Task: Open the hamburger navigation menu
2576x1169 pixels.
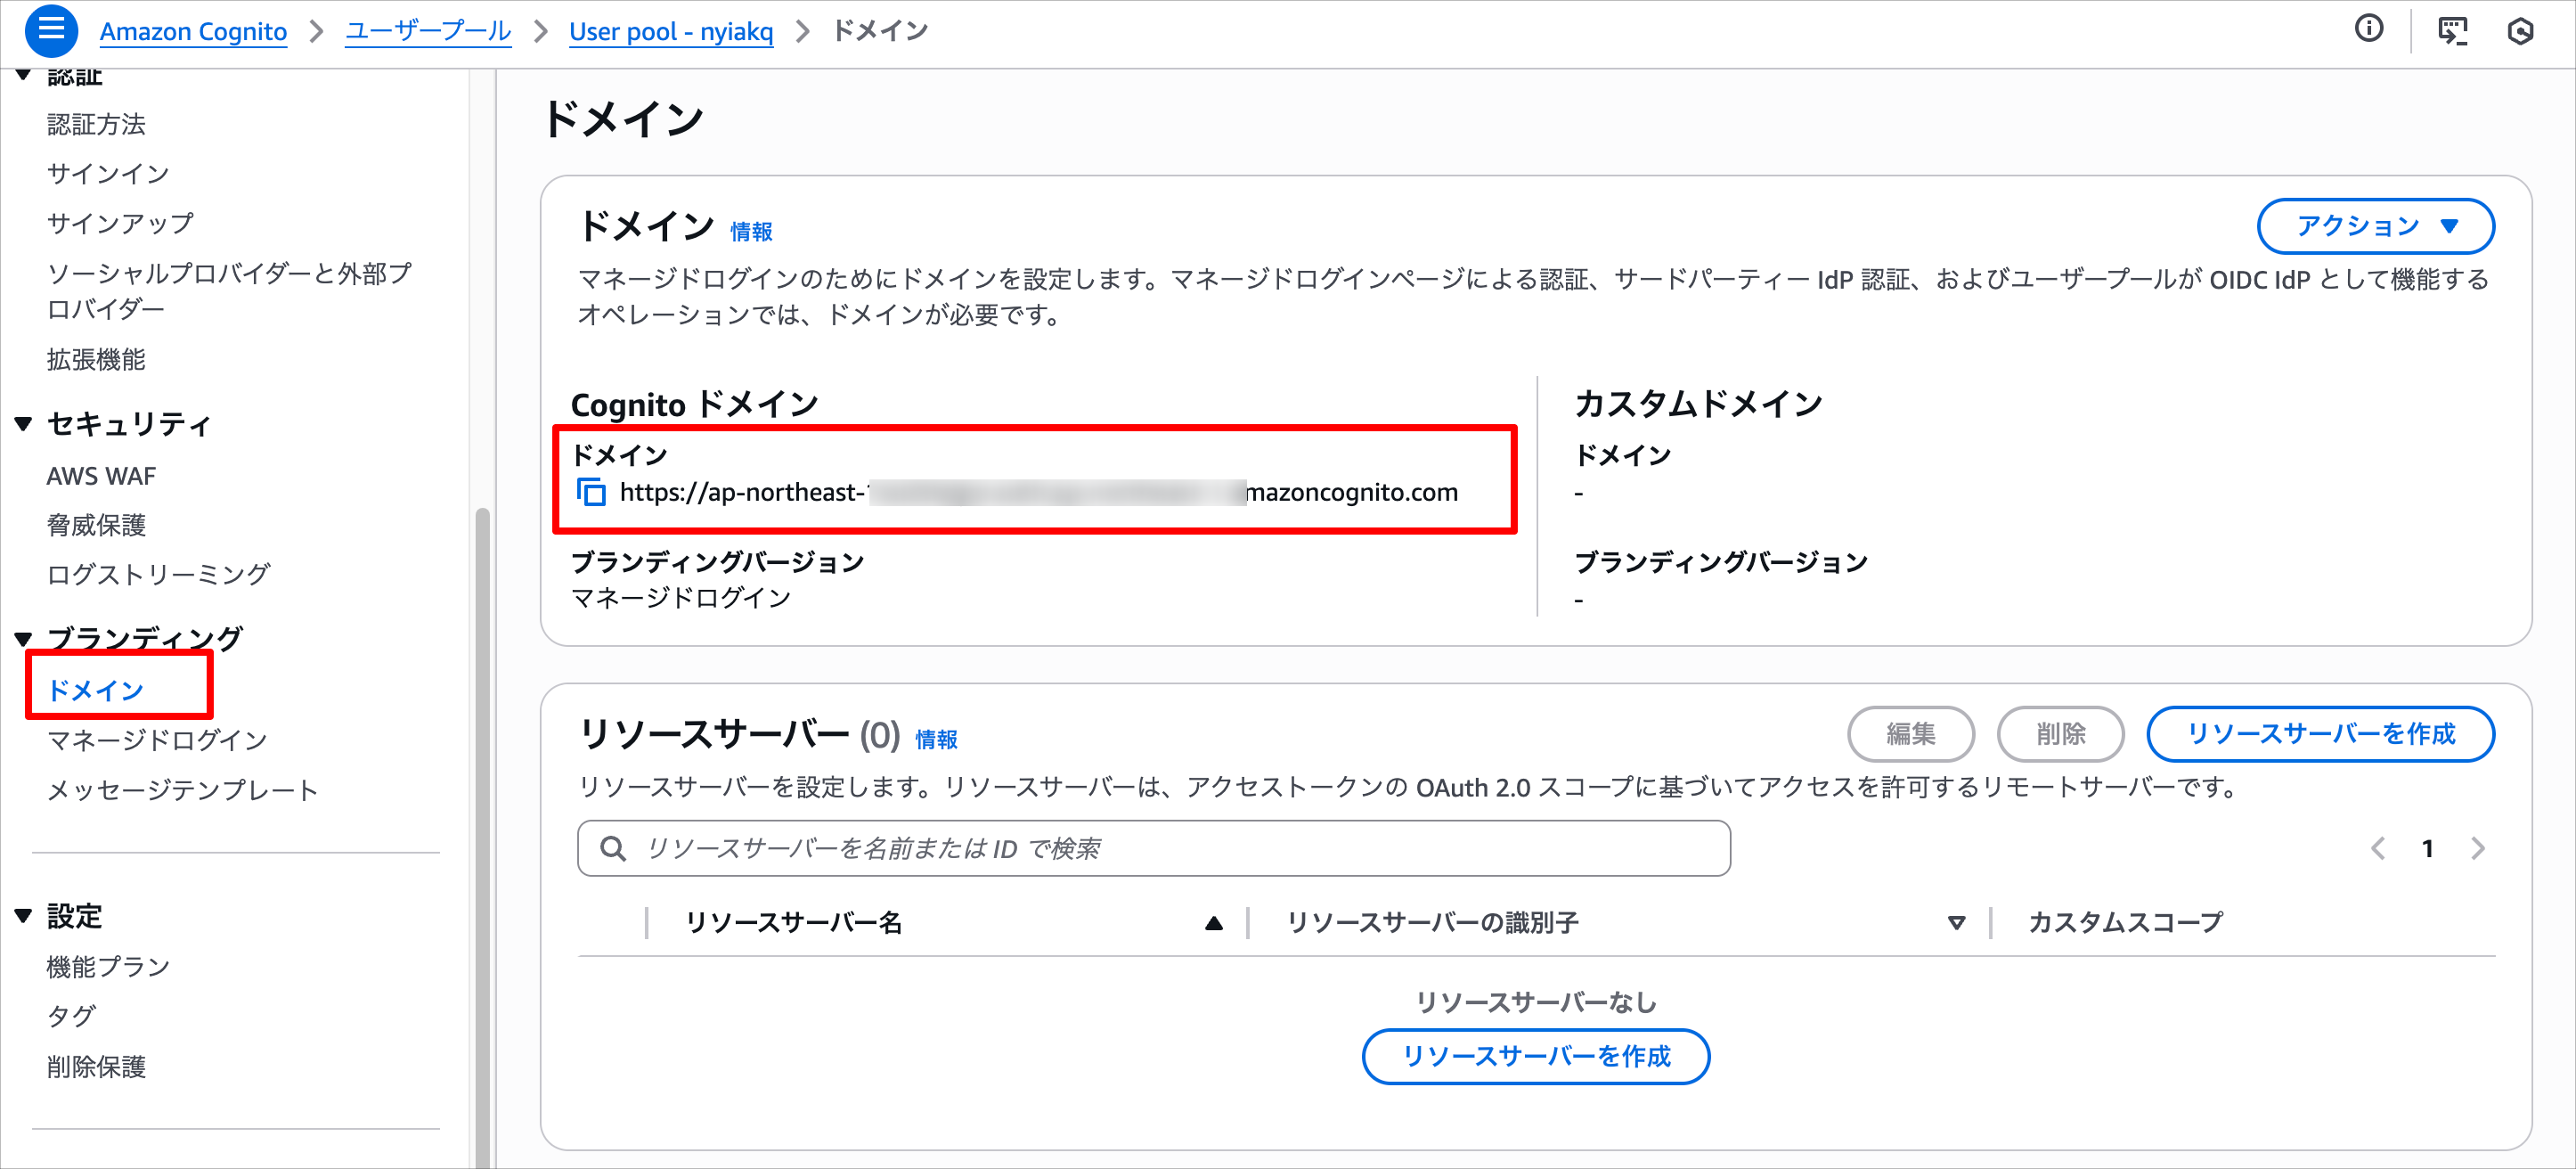Action: (51, 31)
